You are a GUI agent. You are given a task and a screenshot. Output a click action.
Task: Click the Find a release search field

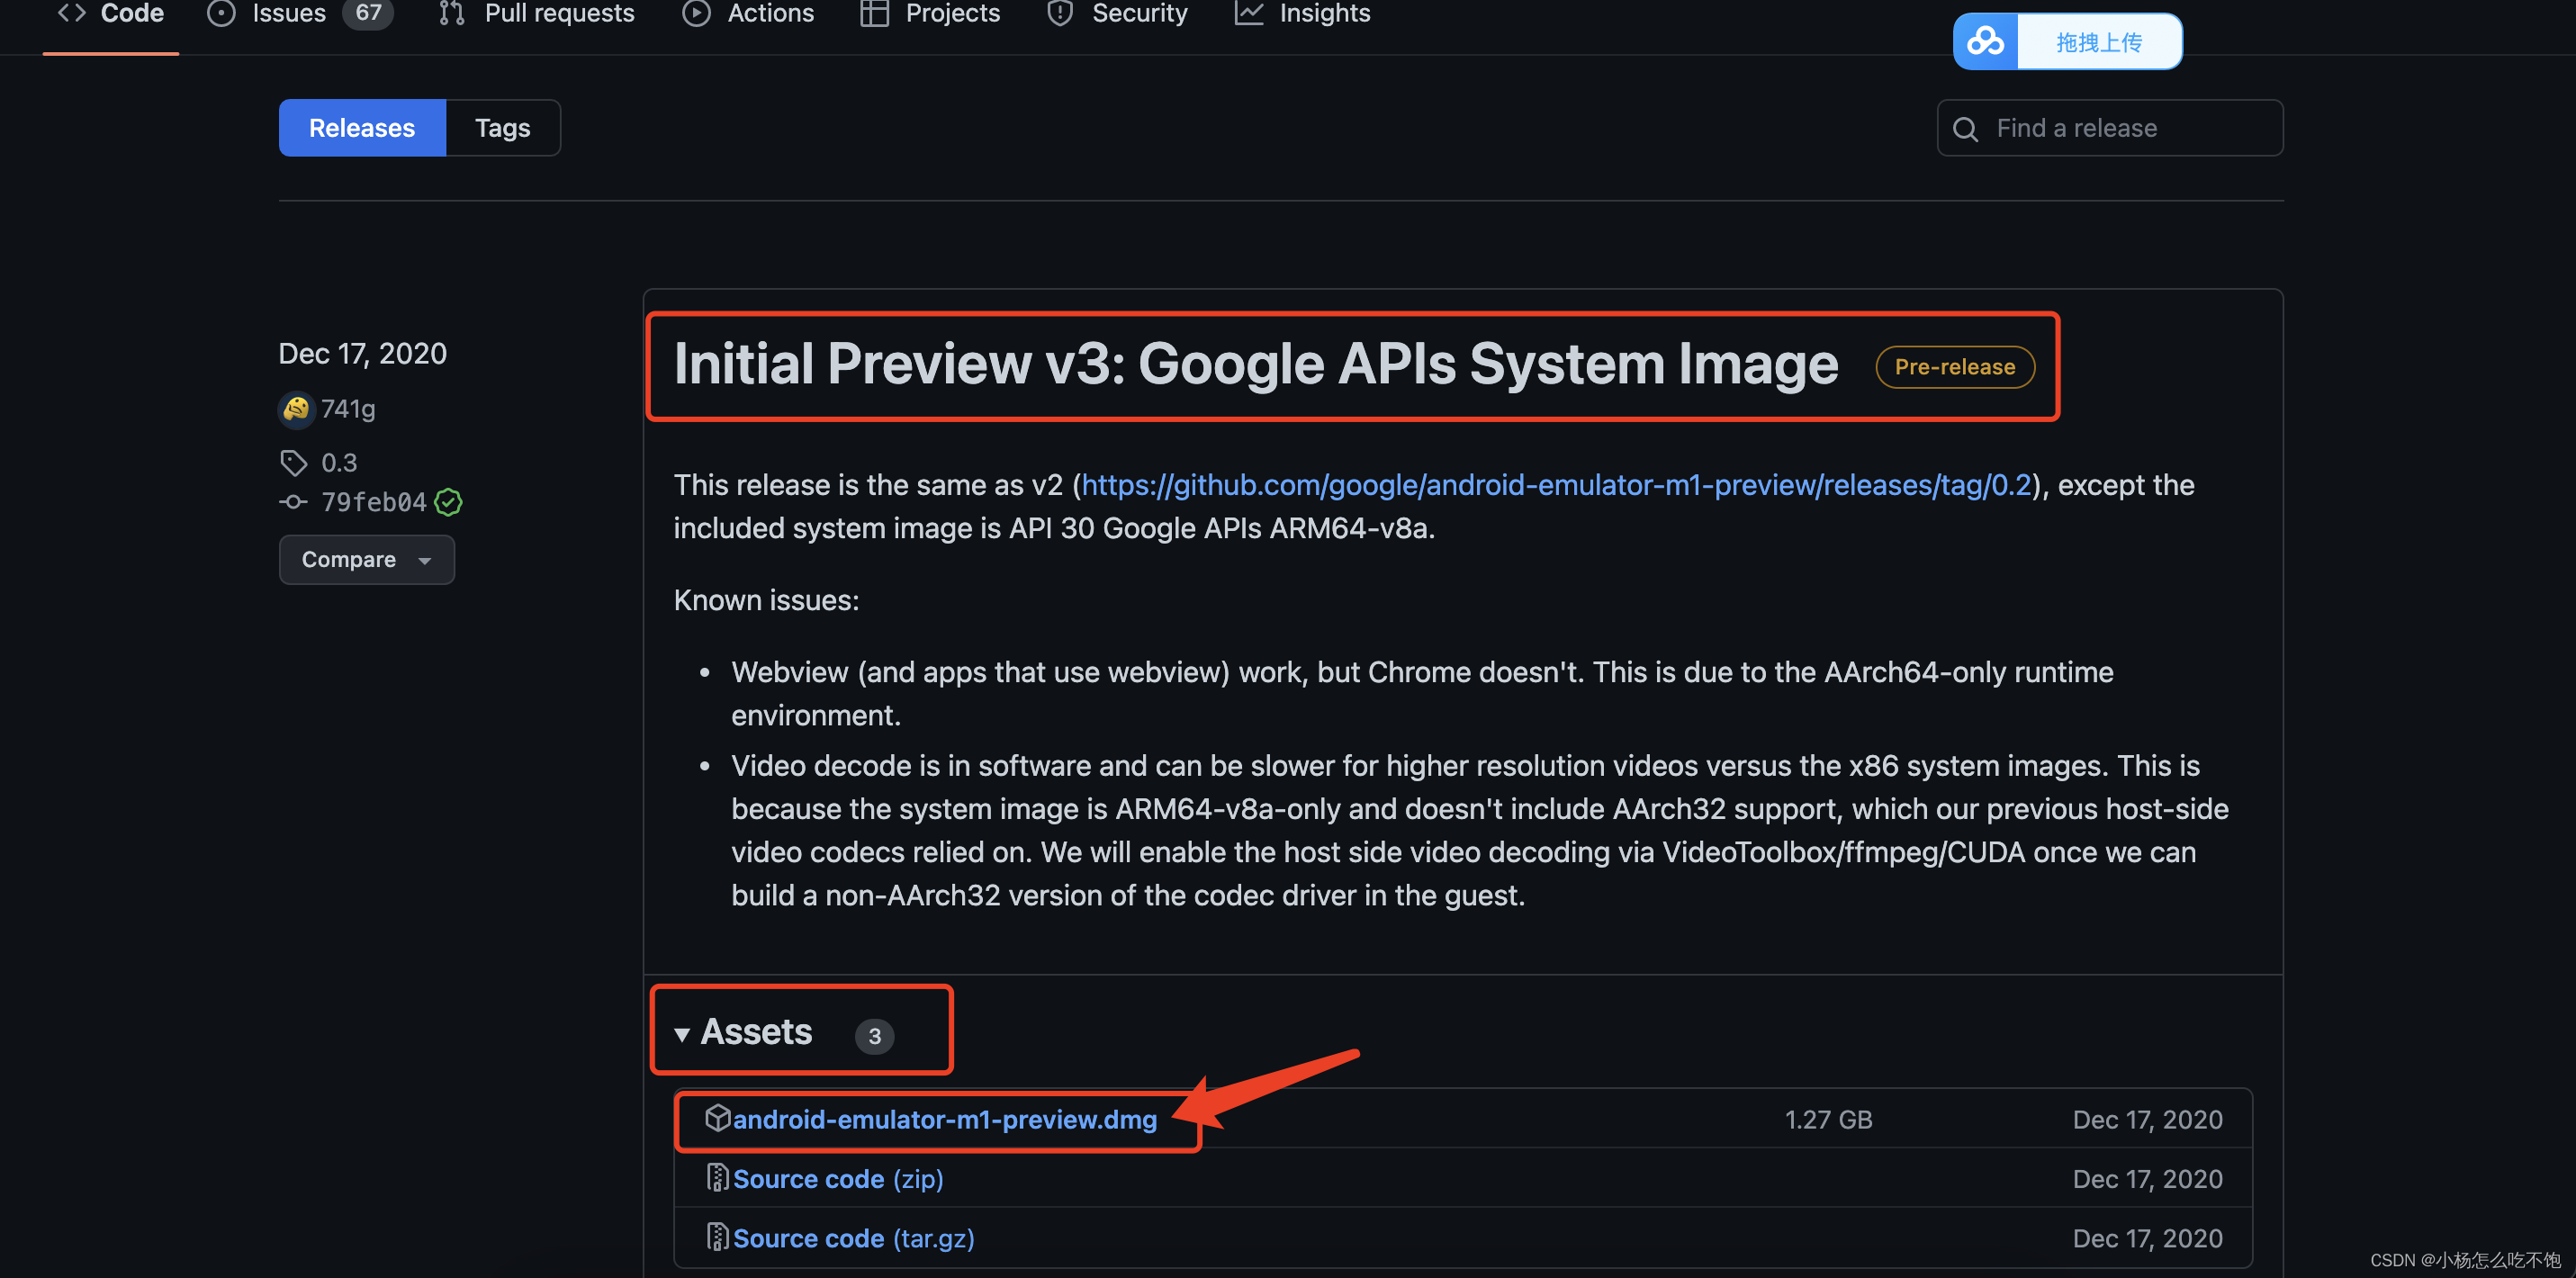(2110, 128)
